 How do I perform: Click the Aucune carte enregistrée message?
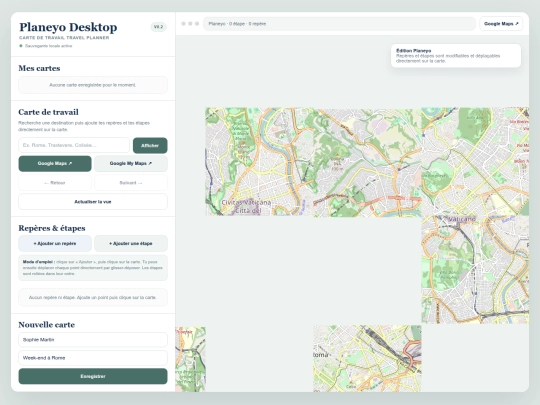[93, 85]
